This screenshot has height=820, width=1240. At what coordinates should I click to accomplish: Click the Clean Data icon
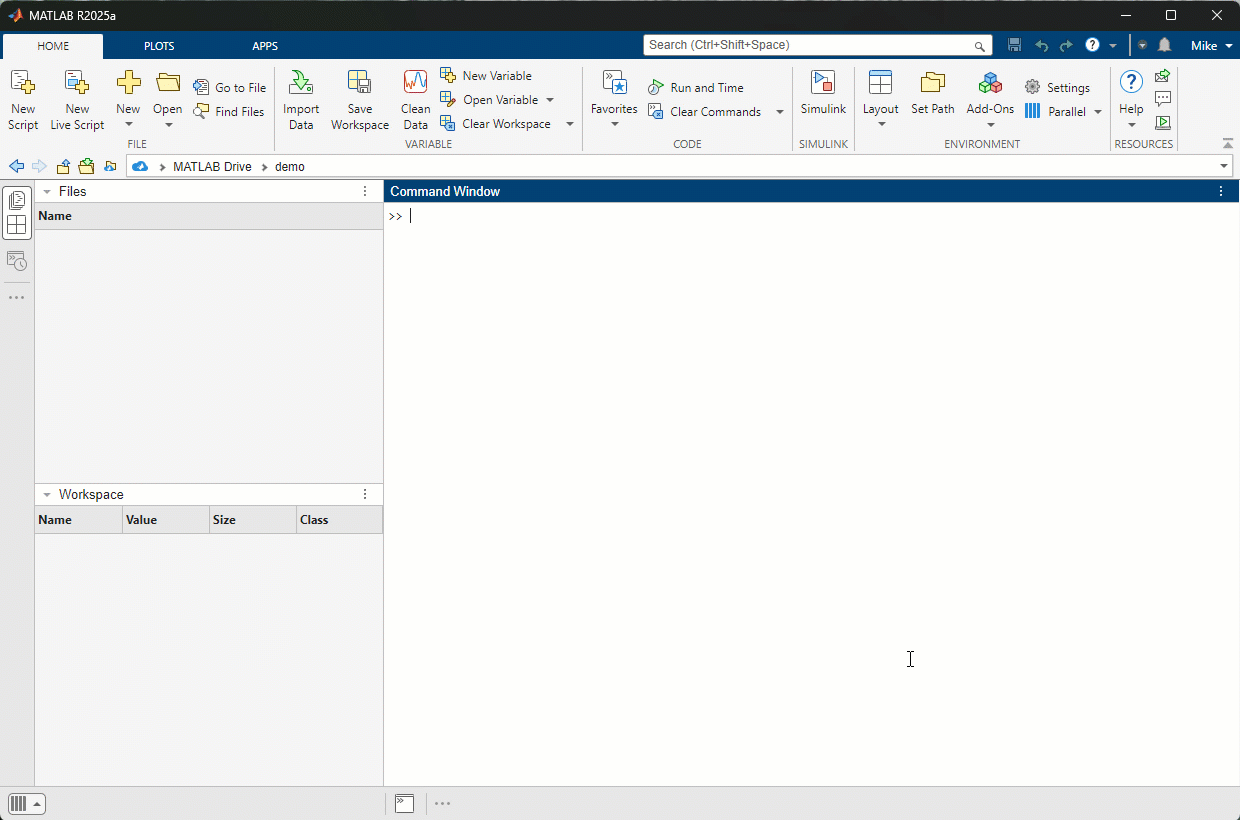415,100
